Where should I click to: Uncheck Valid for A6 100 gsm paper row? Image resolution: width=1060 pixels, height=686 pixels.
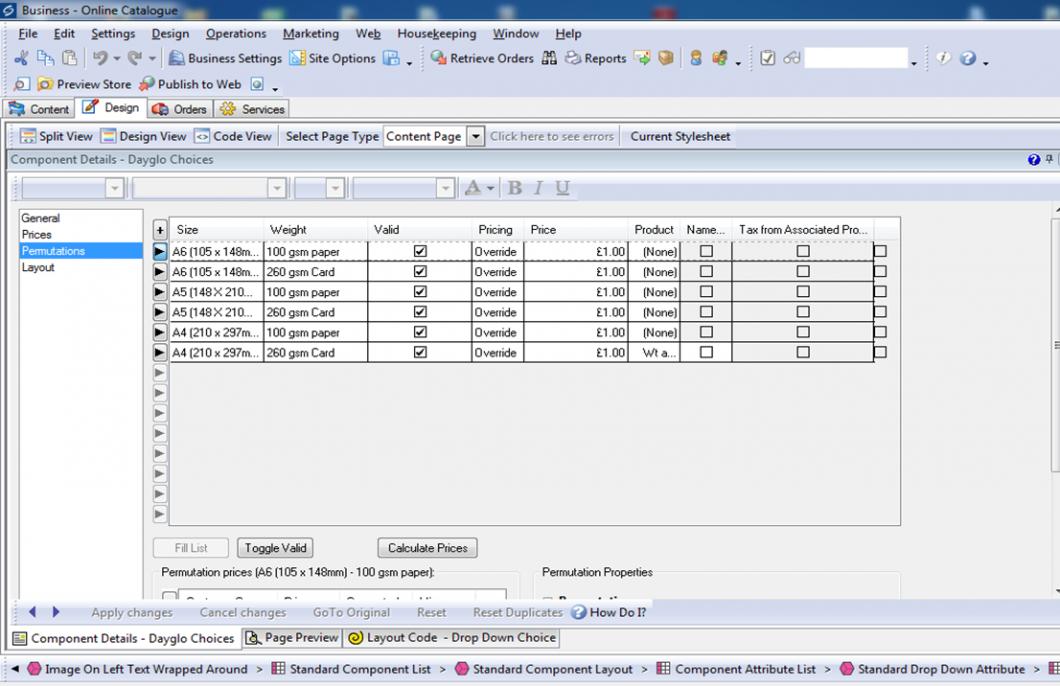pyautogui.click(x=420, y=252)
